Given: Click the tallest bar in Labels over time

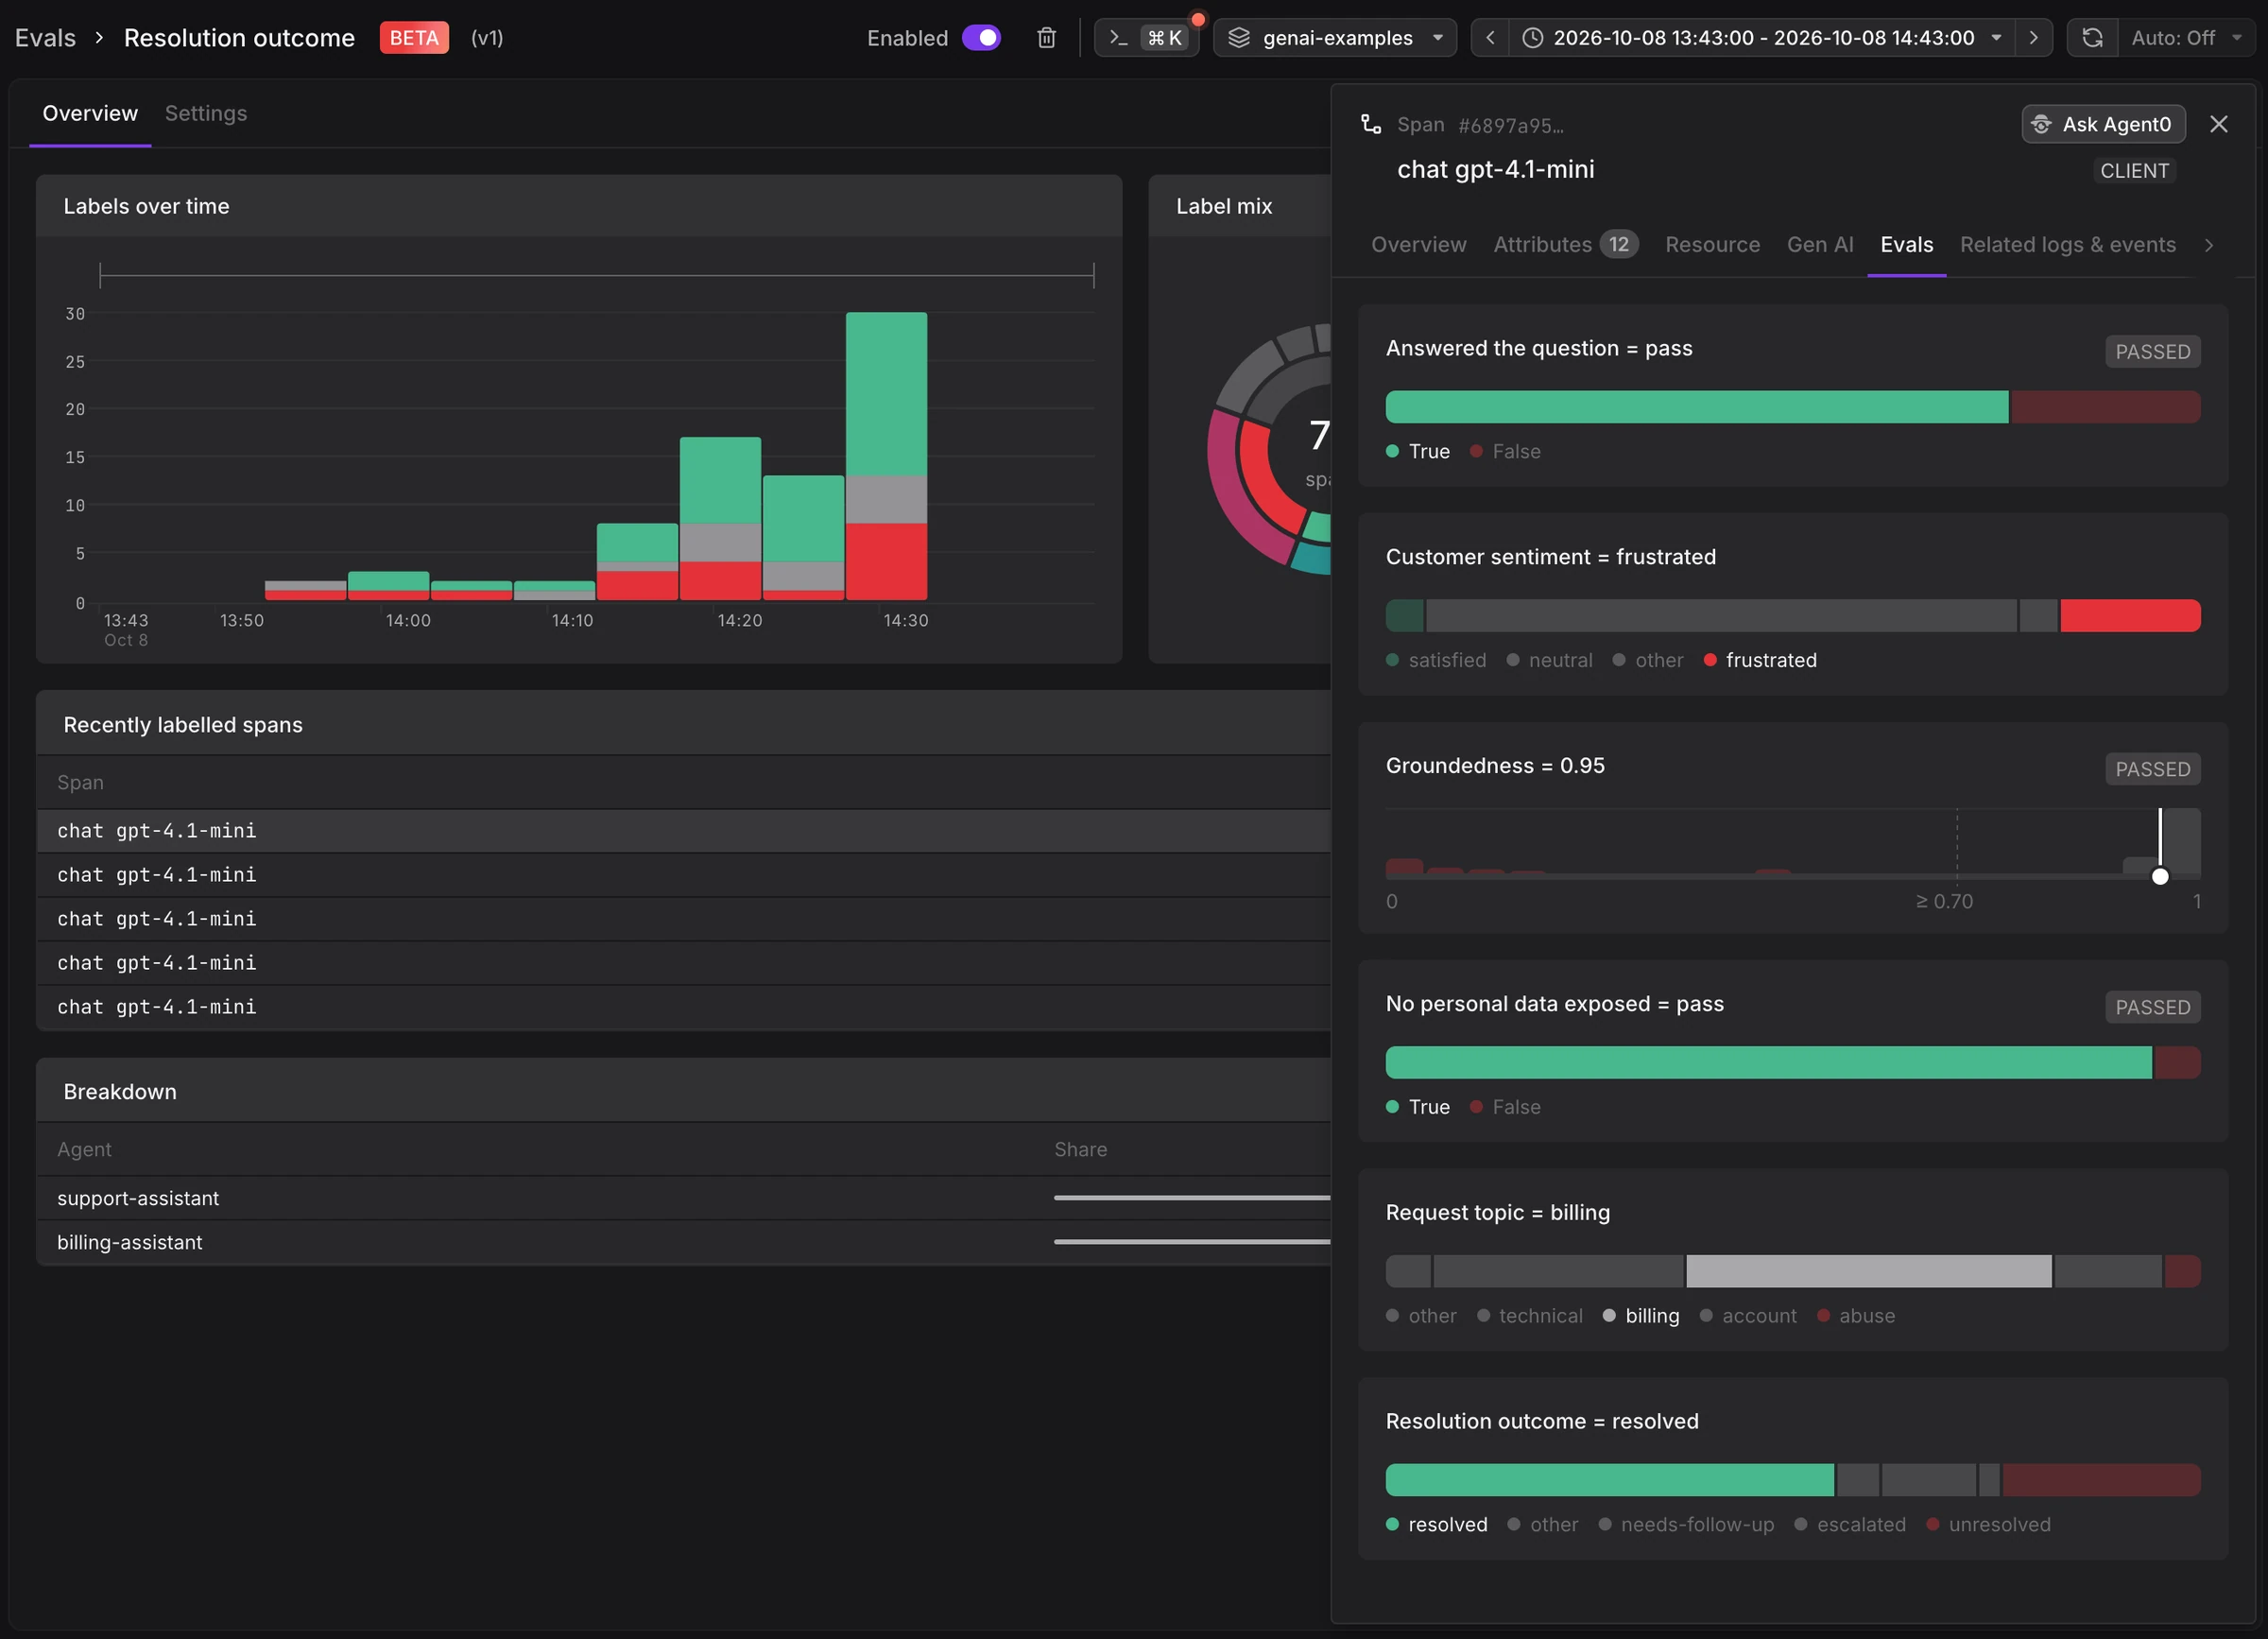Looking at the screenshot, I should click(886, 456).
